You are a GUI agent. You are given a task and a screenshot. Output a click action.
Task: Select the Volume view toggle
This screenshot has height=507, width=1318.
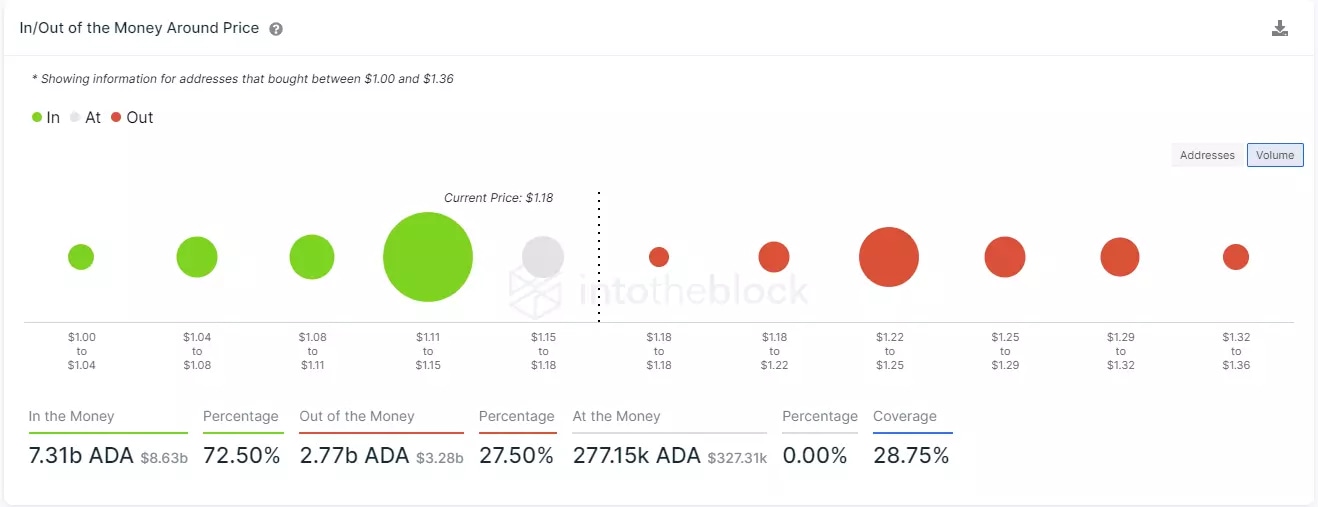tap(1275, 155)
